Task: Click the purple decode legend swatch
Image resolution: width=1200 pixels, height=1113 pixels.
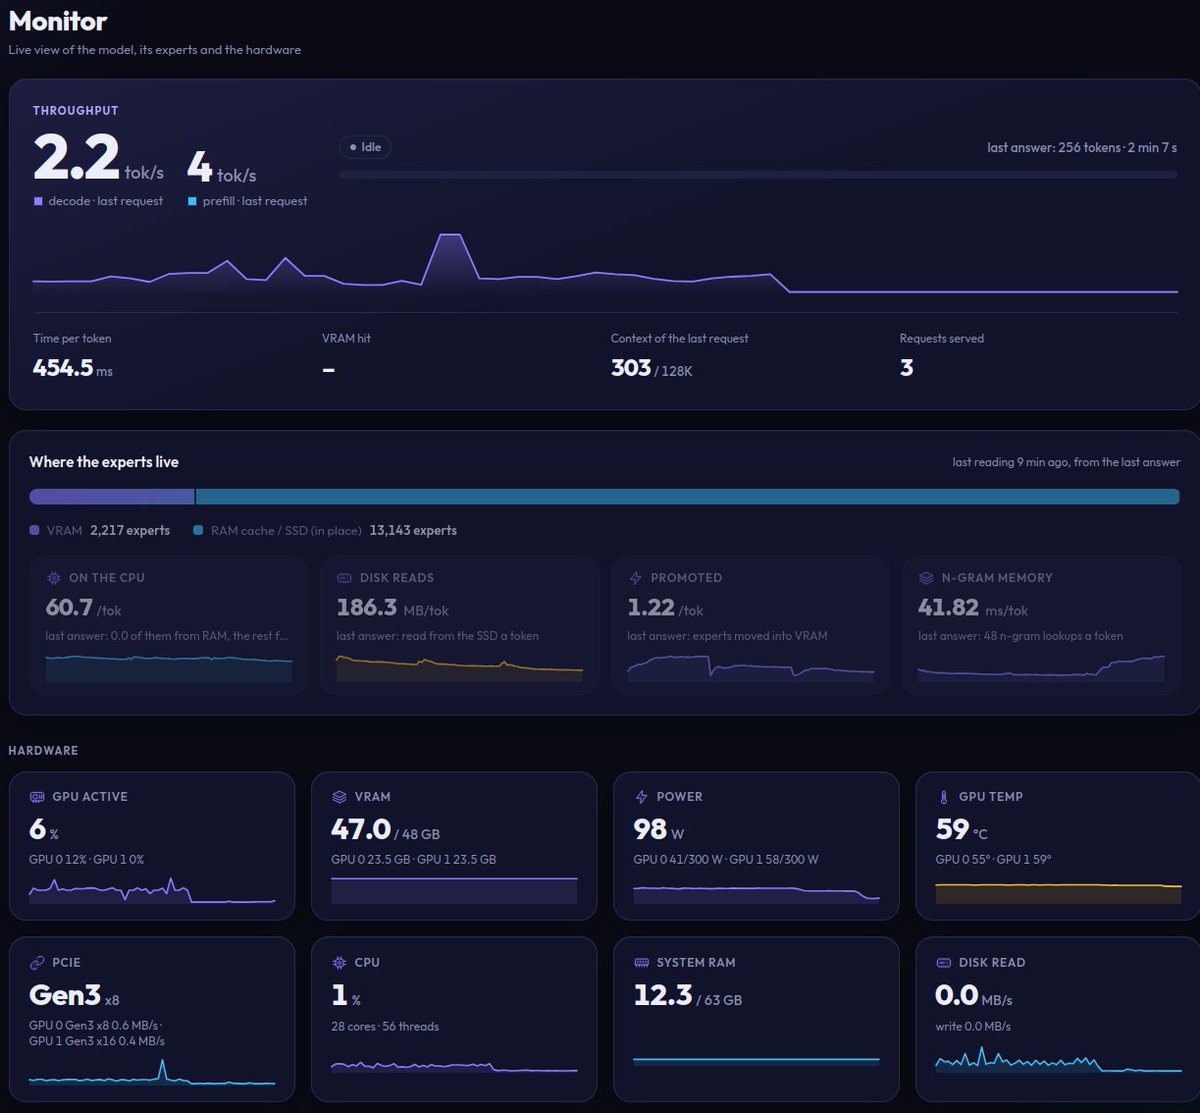Action: click(x=38, y=201)
